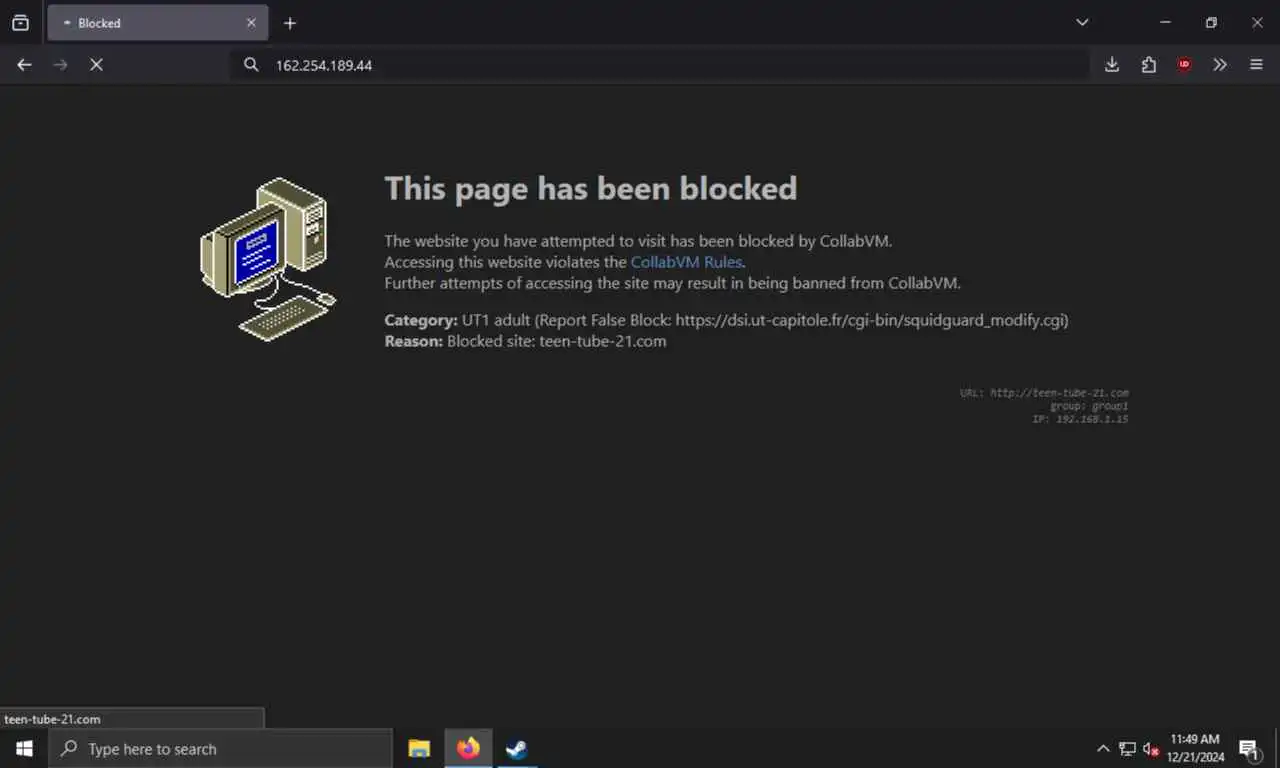The width and height of the screenshot is (1280, 768).
Task: Click the 'This page has been blocked' heading
Action: [x=591, y=188]
